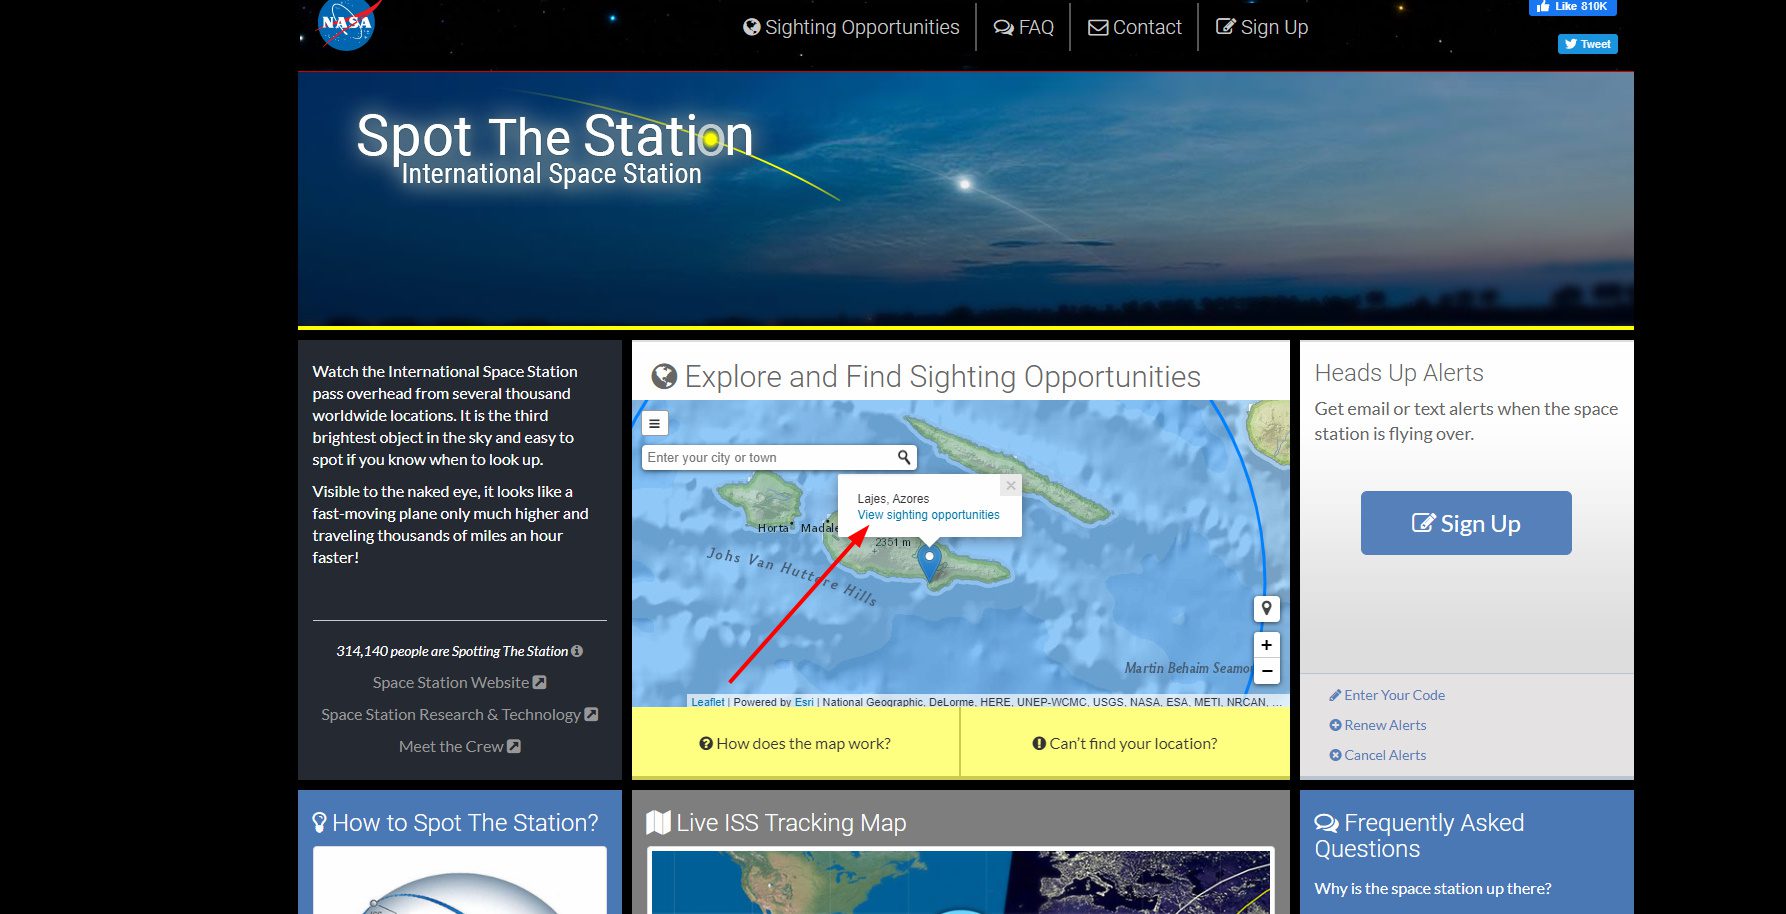Zoom out on the map
The width and height of the screenshot is (1786, 914).
(1266, 671)
